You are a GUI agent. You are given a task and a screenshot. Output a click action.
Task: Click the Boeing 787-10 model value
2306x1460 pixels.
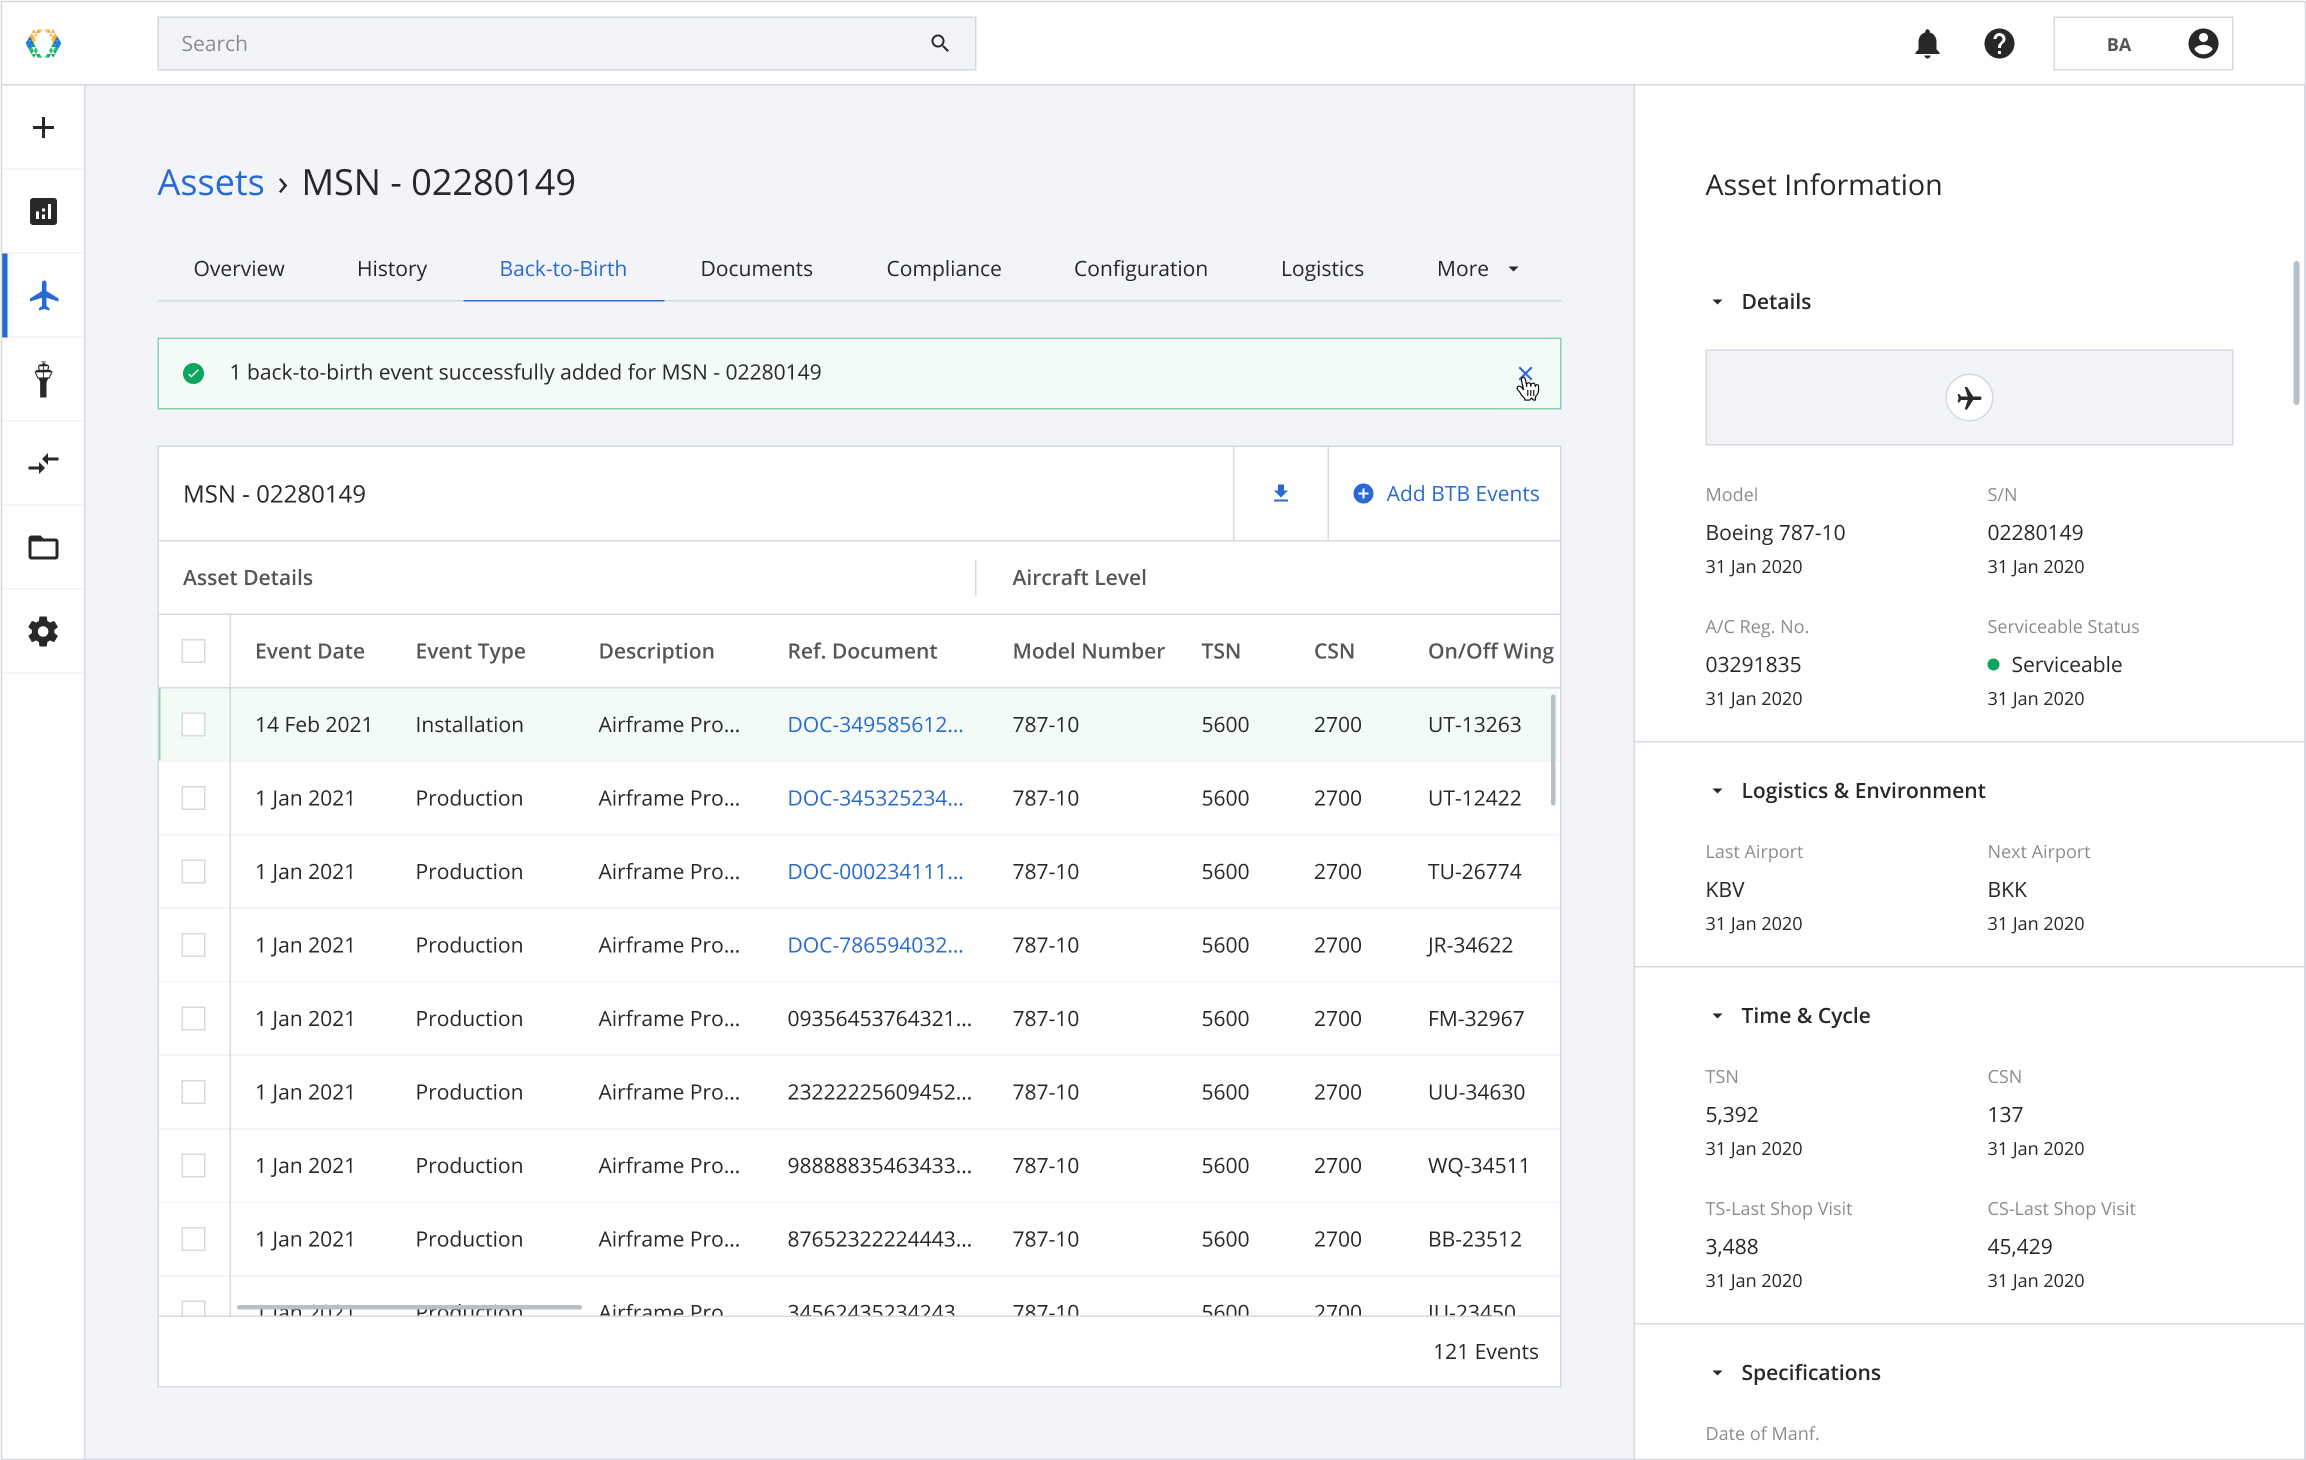1775,532
